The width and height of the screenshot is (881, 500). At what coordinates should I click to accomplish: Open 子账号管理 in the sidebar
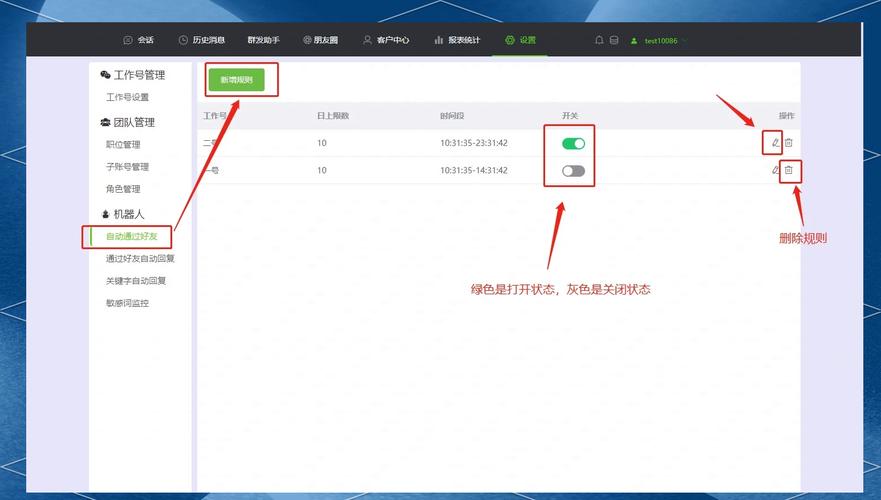[128, 167]
